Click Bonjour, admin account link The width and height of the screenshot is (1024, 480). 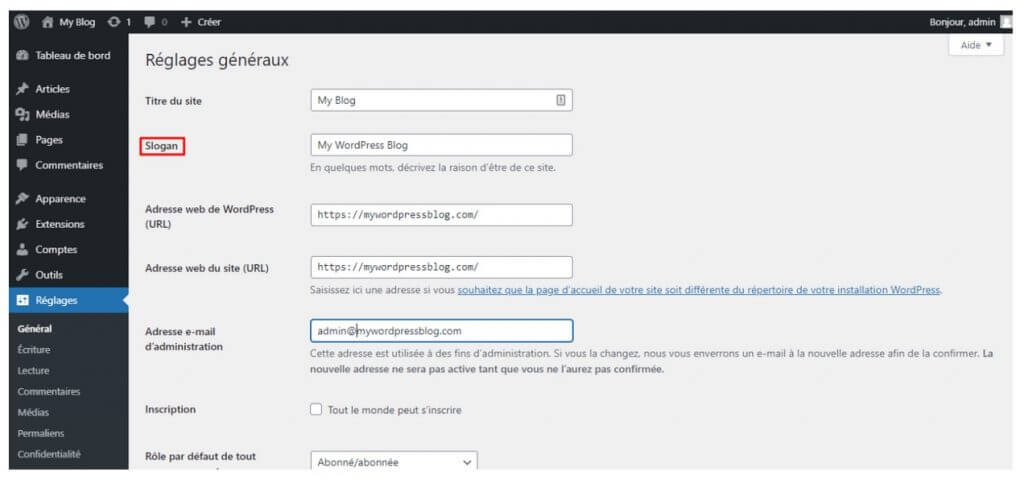pos(963,22)
